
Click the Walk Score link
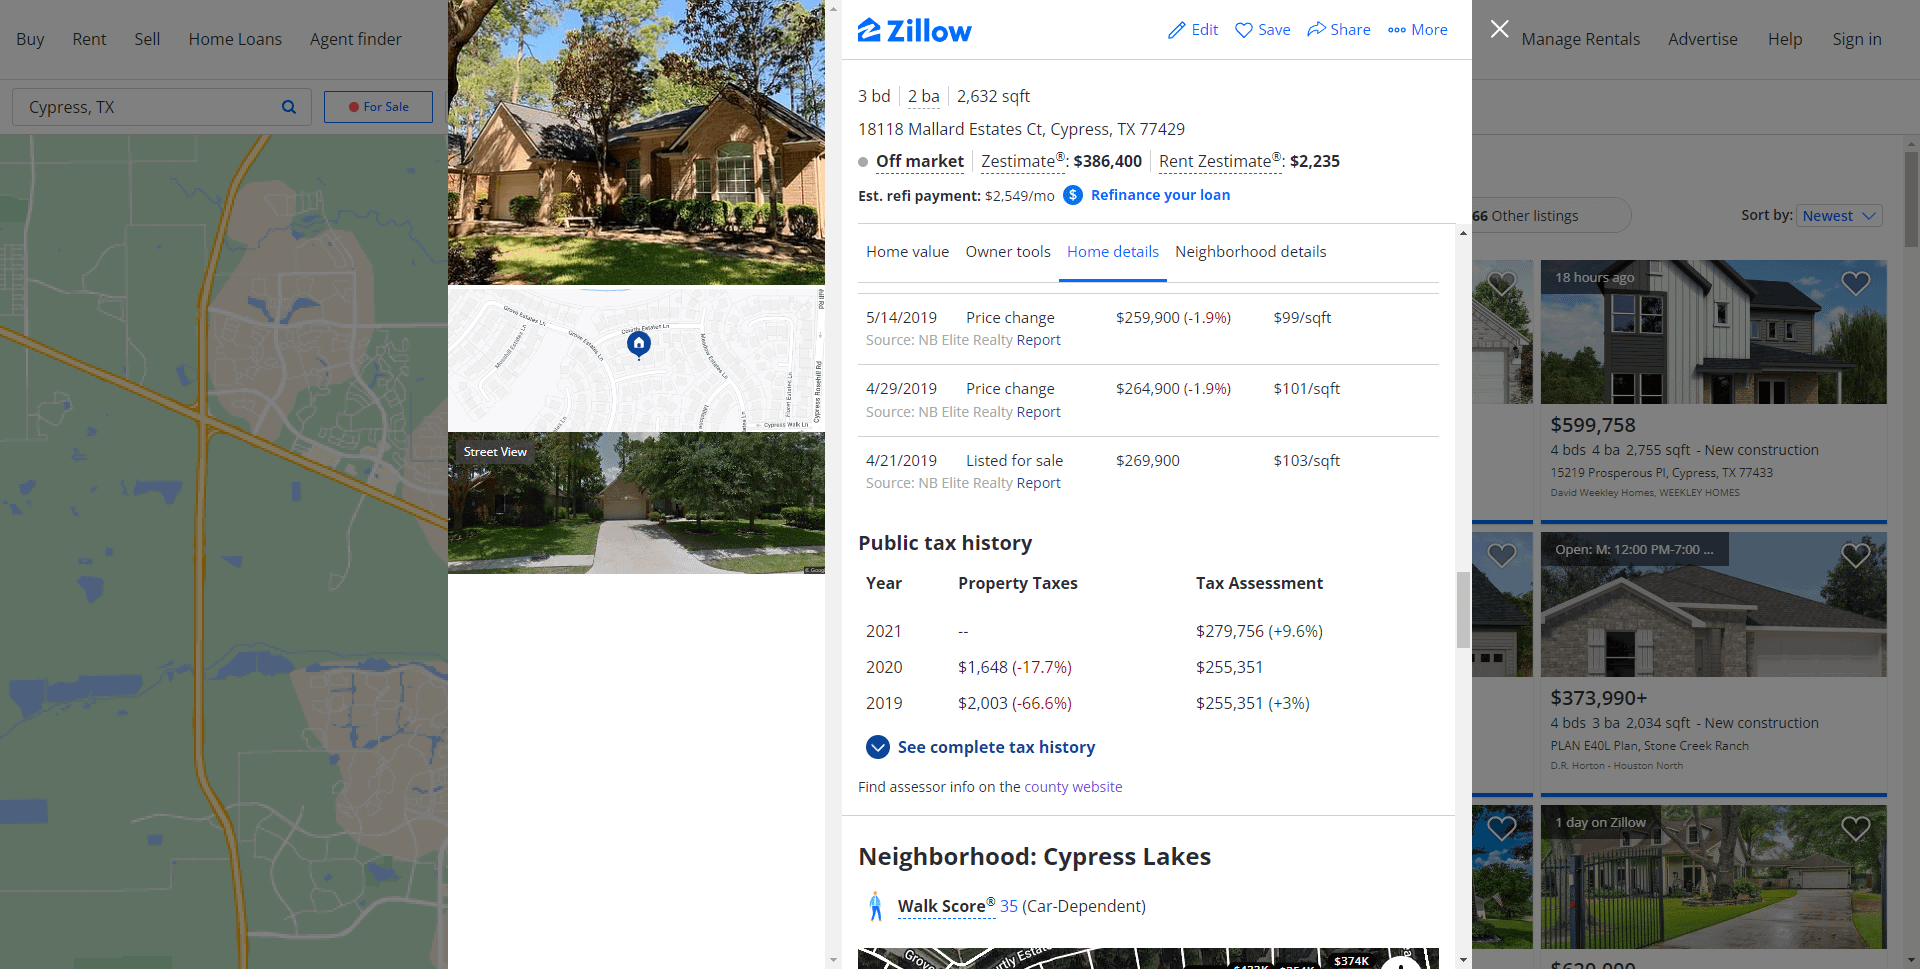[x=946, y=906]
